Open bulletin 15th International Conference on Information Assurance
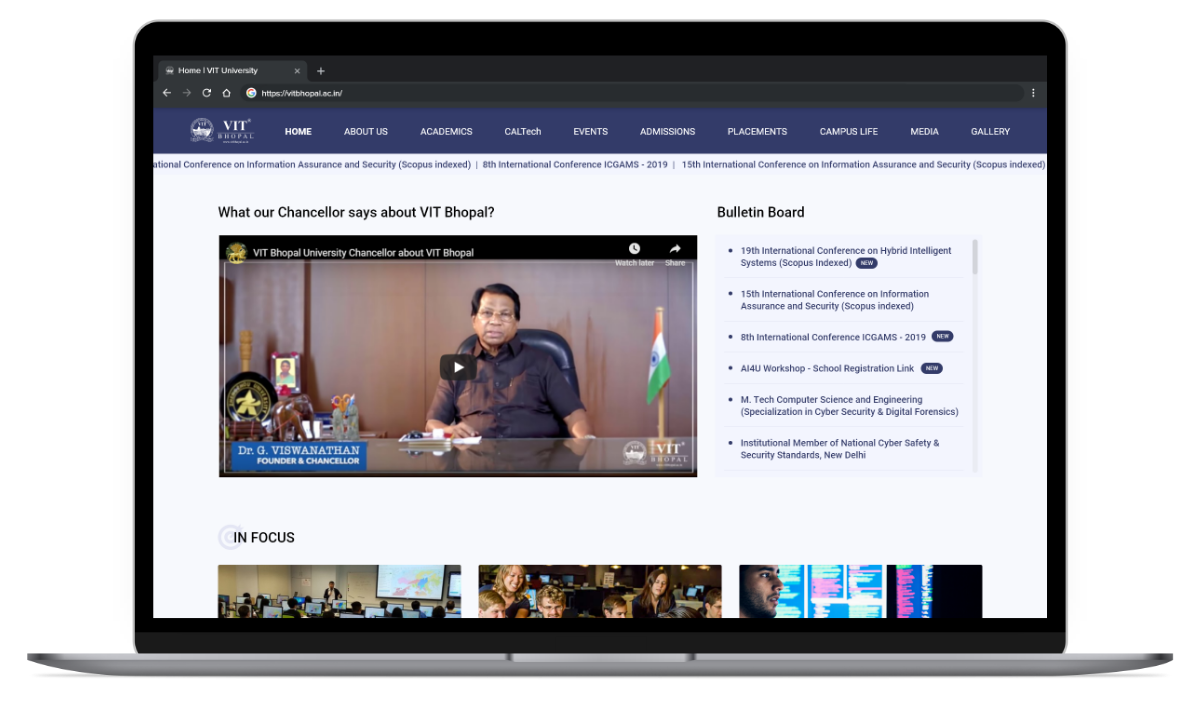1185x701 pixels. point(834,300)
